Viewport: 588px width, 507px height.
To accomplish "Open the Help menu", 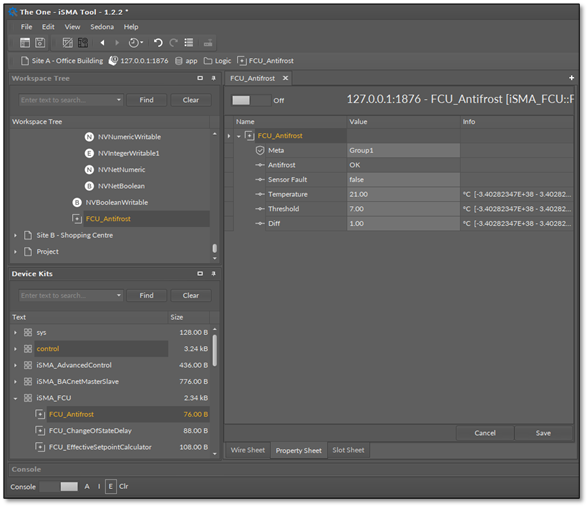I will pyautogui.click(x=131, y=27).
